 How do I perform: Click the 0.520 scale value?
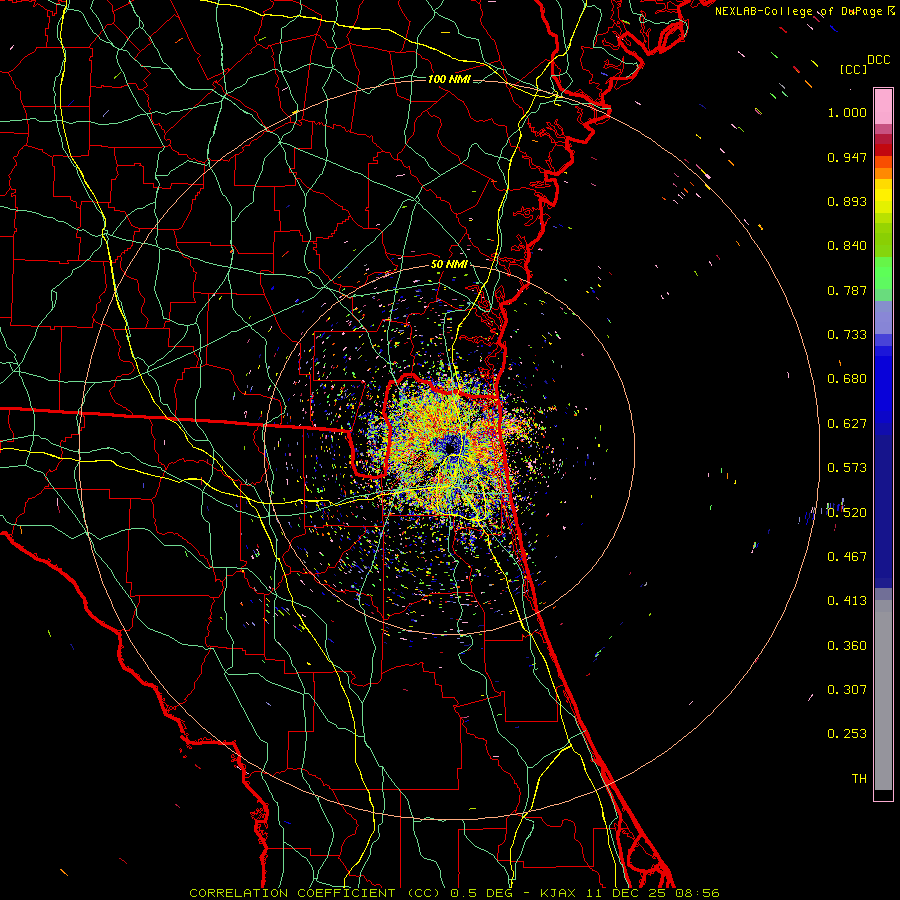[847, 513]
